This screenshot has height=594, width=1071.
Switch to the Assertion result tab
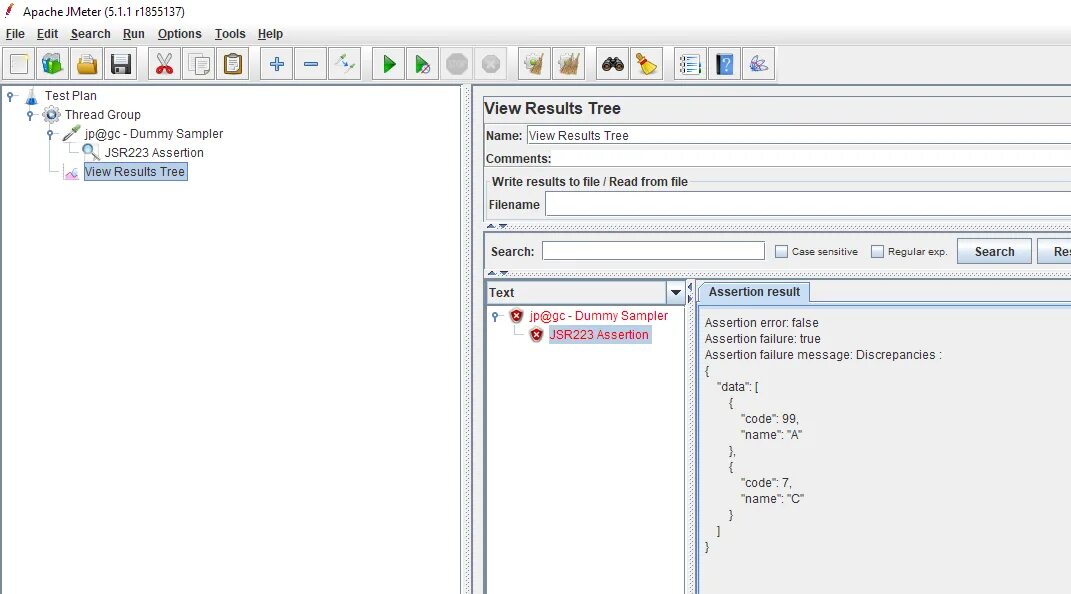click(x=754, y=292)
